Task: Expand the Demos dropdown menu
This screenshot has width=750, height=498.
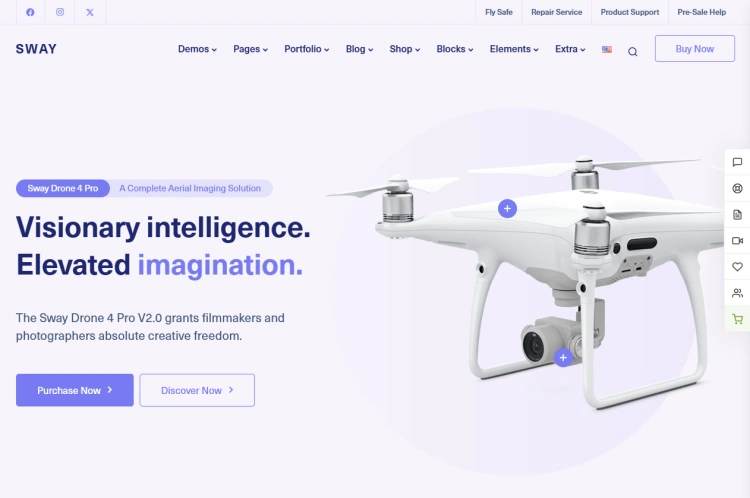Action: tap(197, 49)
